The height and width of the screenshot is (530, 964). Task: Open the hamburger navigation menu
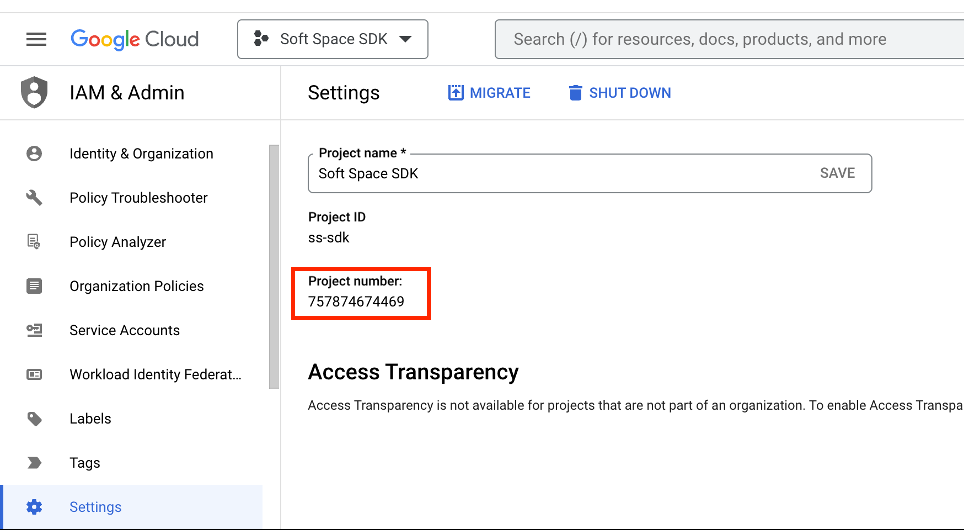[36, 39]
